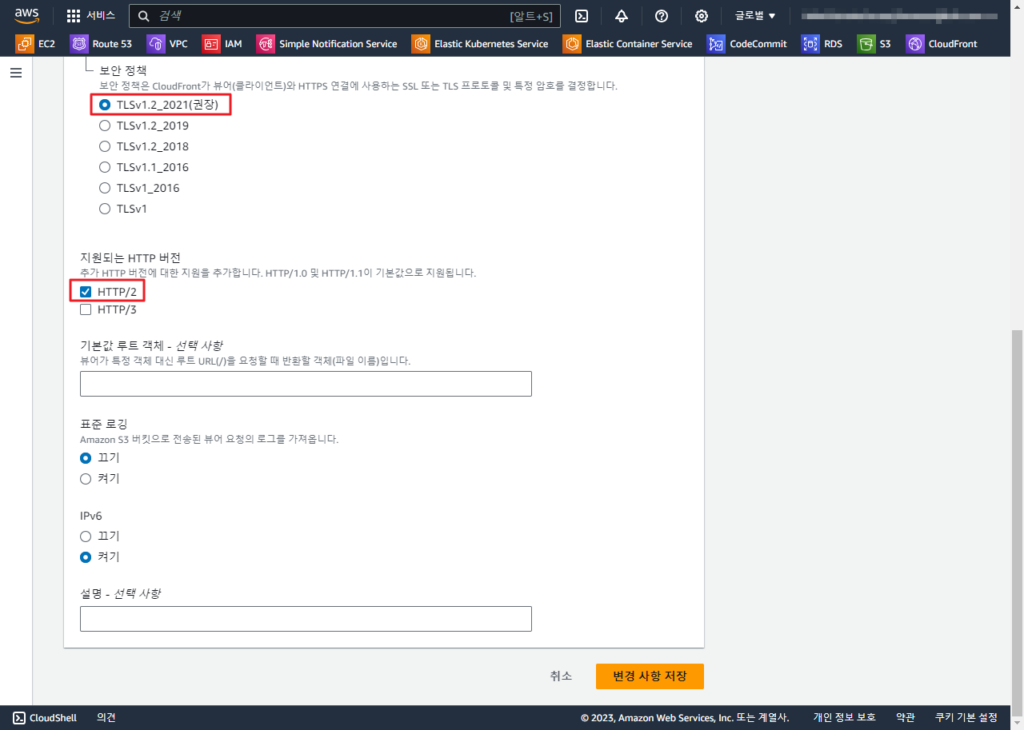This screenshot has width=1024, height=730.
Task: Open the blurred account menu
Action: click(x=899, y=16)
